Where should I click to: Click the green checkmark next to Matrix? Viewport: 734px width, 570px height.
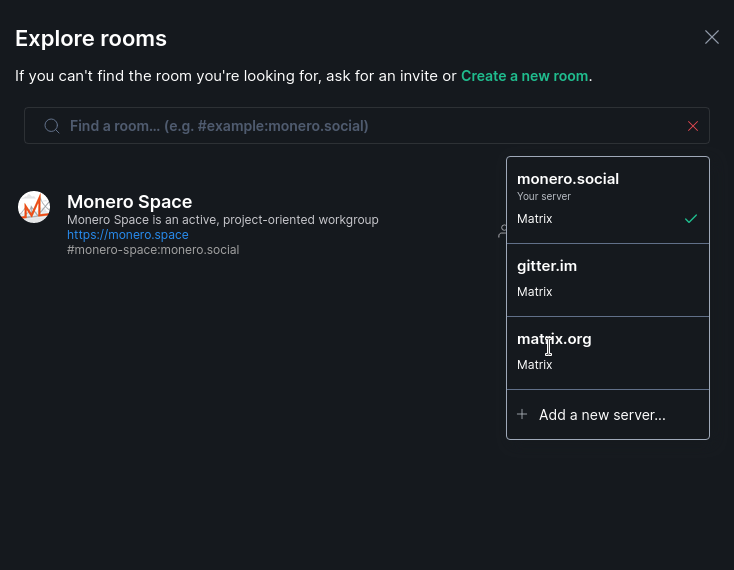click(690, 219)
